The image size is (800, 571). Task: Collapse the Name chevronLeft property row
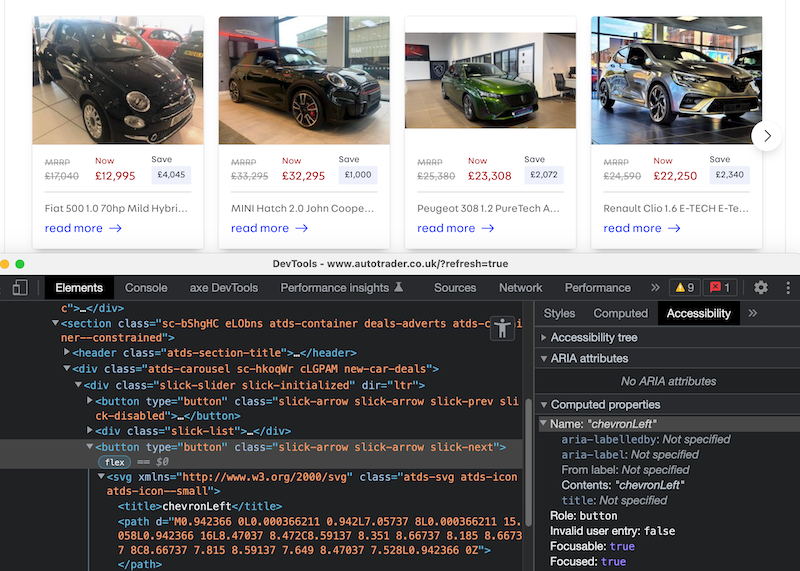coord(543,424)
